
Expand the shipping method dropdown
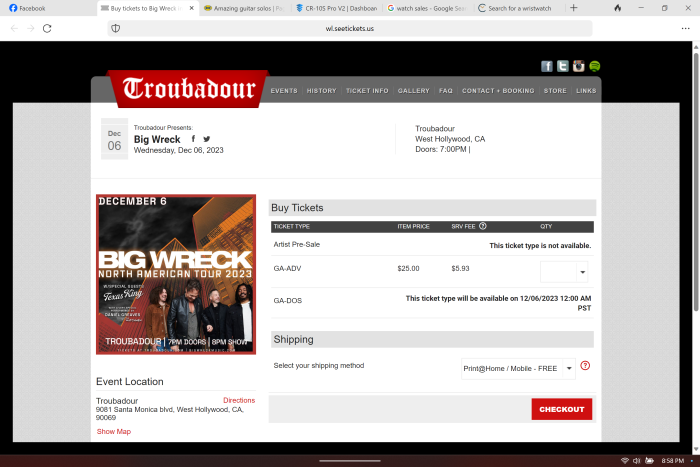(518, 368)
